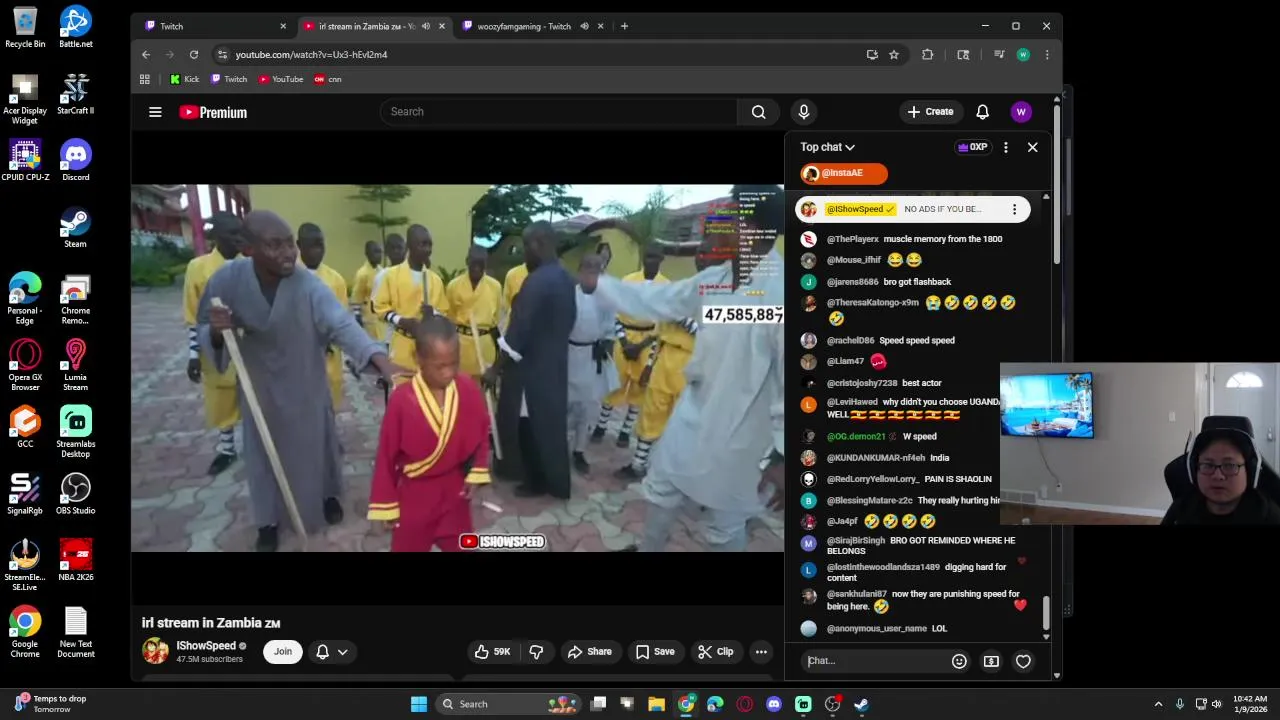Join the IShowSpeed channel membership

tap(283, 652)
